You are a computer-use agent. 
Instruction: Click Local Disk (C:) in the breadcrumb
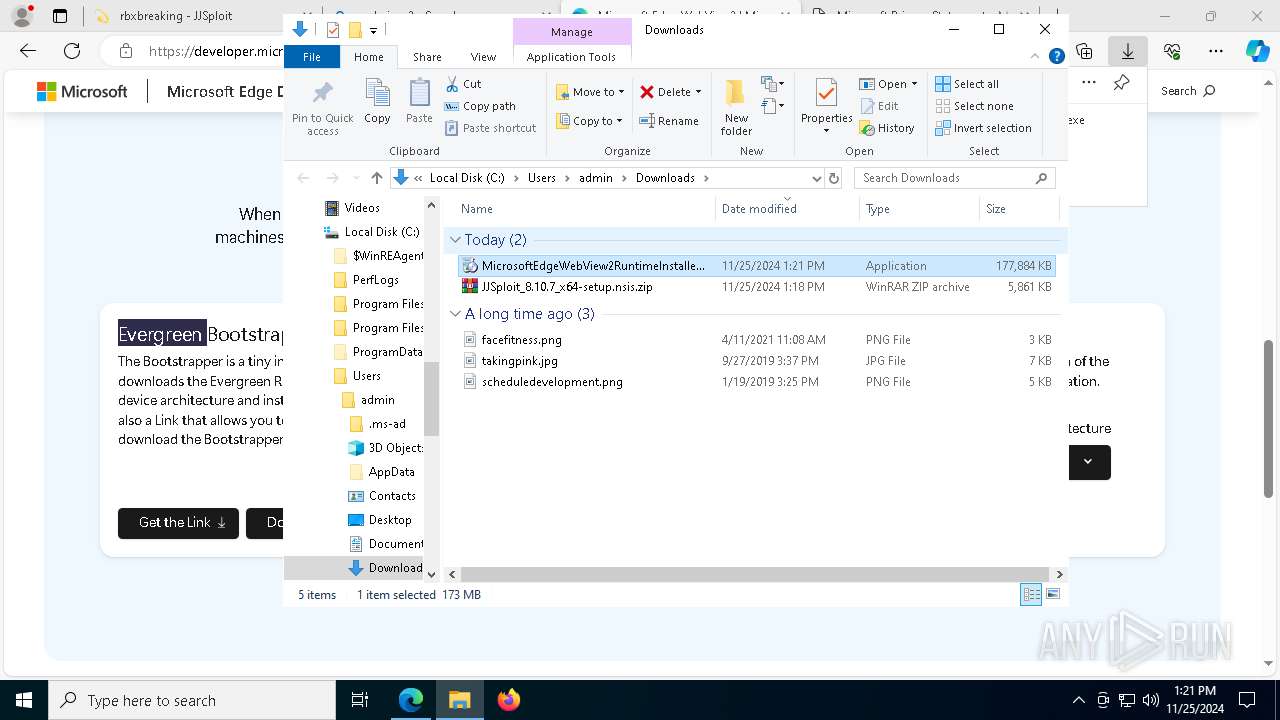(467, 178)
